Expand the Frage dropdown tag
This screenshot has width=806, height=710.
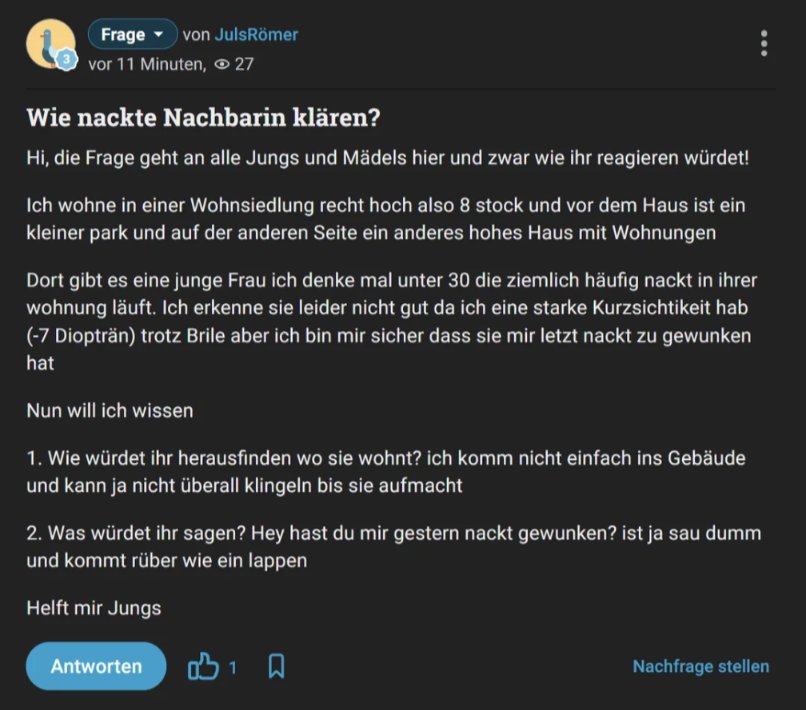[x=132, y=35]
